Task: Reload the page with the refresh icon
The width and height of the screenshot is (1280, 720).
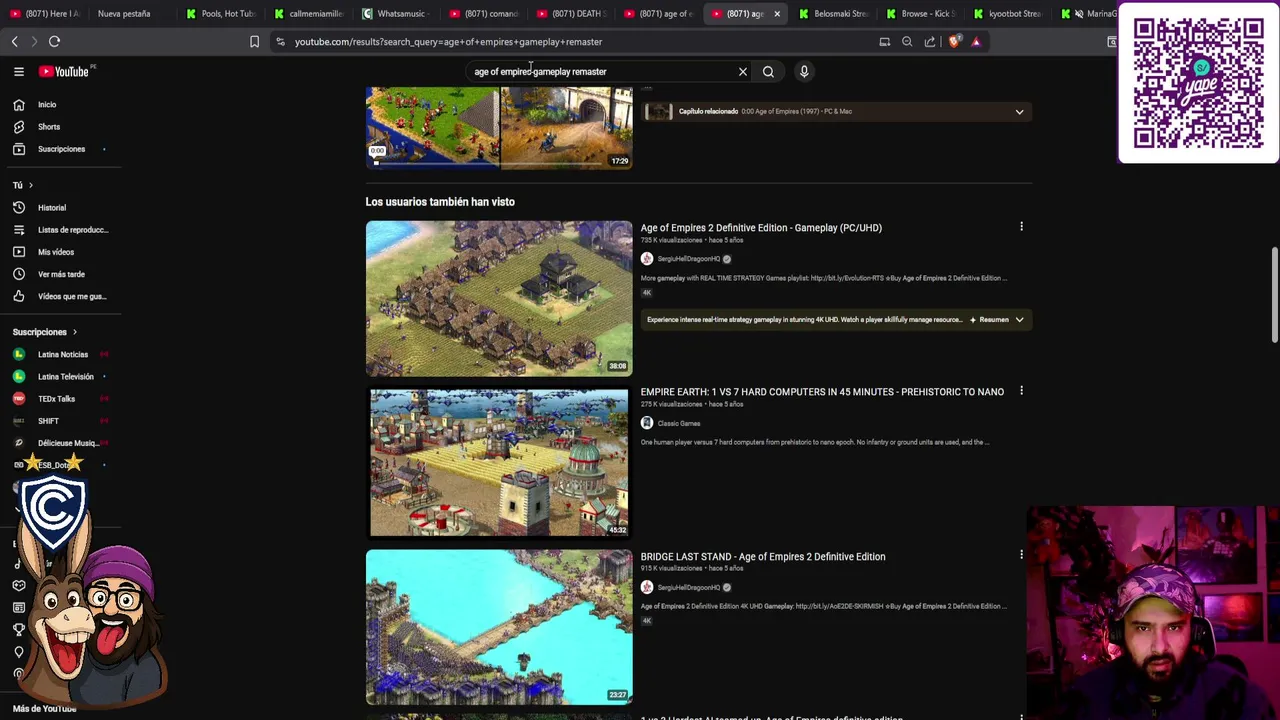Action: [x=54, y=41]
